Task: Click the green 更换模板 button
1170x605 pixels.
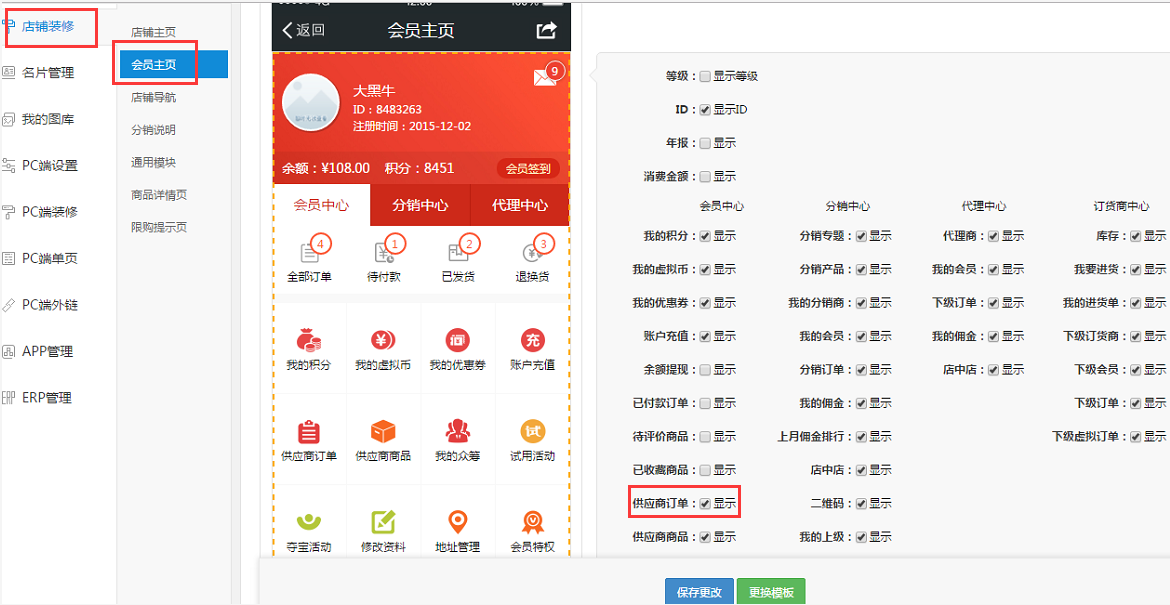Action: pos(770,592)
